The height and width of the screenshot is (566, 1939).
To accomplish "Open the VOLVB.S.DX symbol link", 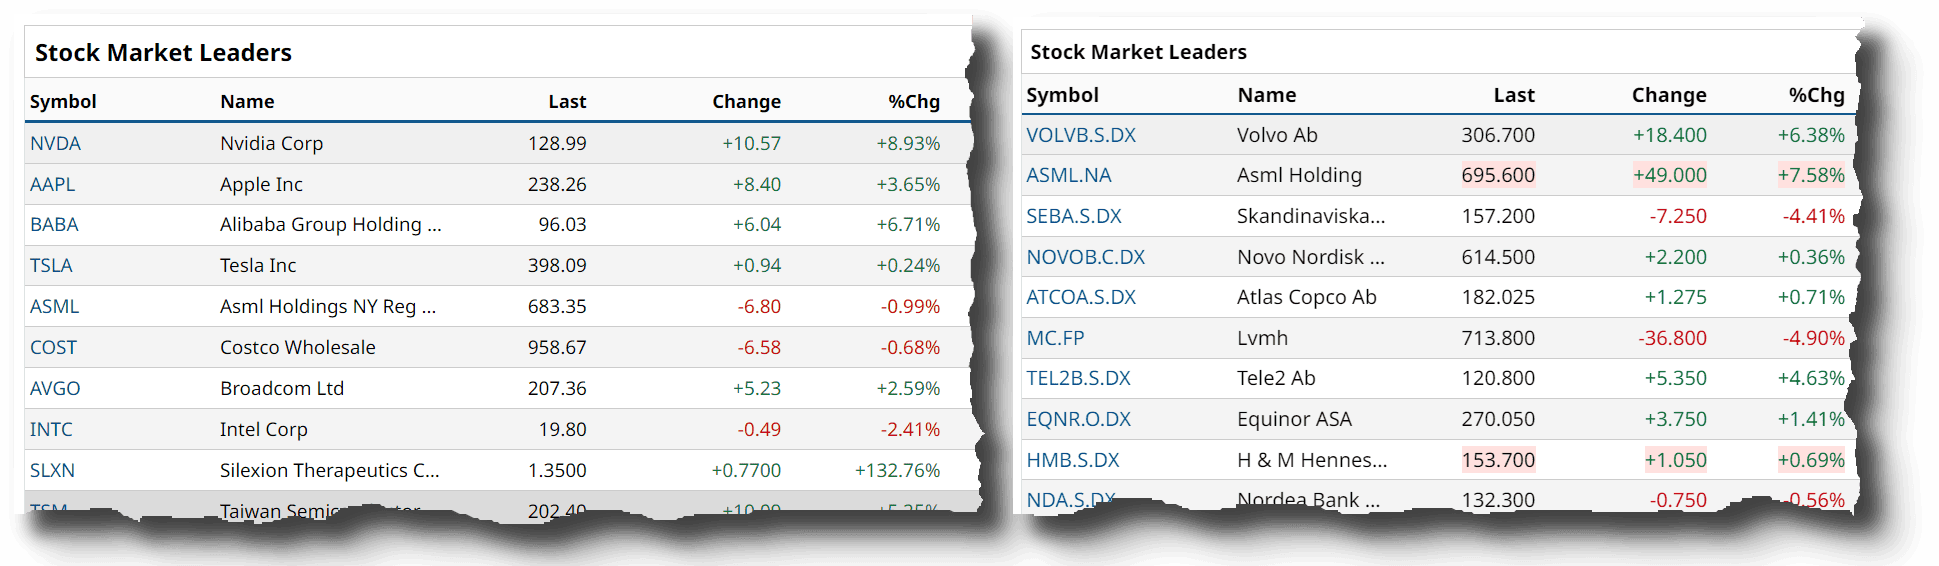I will [1081, 135].
